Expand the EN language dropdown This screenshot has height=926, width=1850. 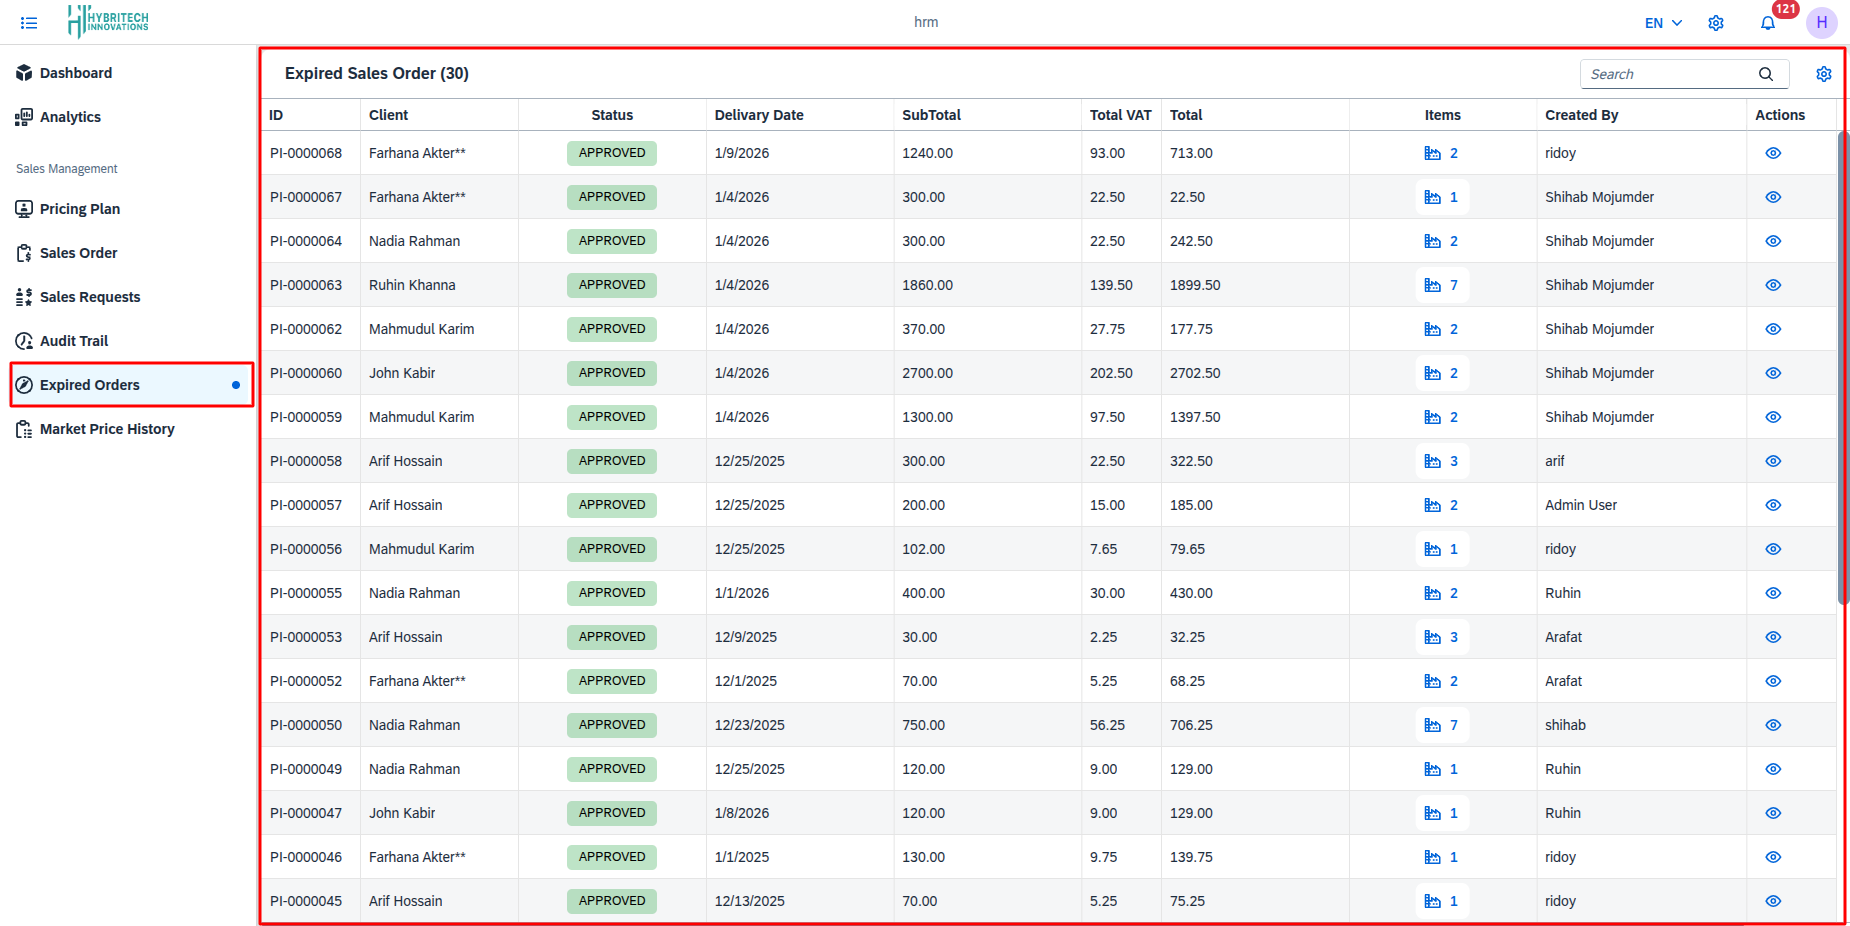[x=1663, y=23]
